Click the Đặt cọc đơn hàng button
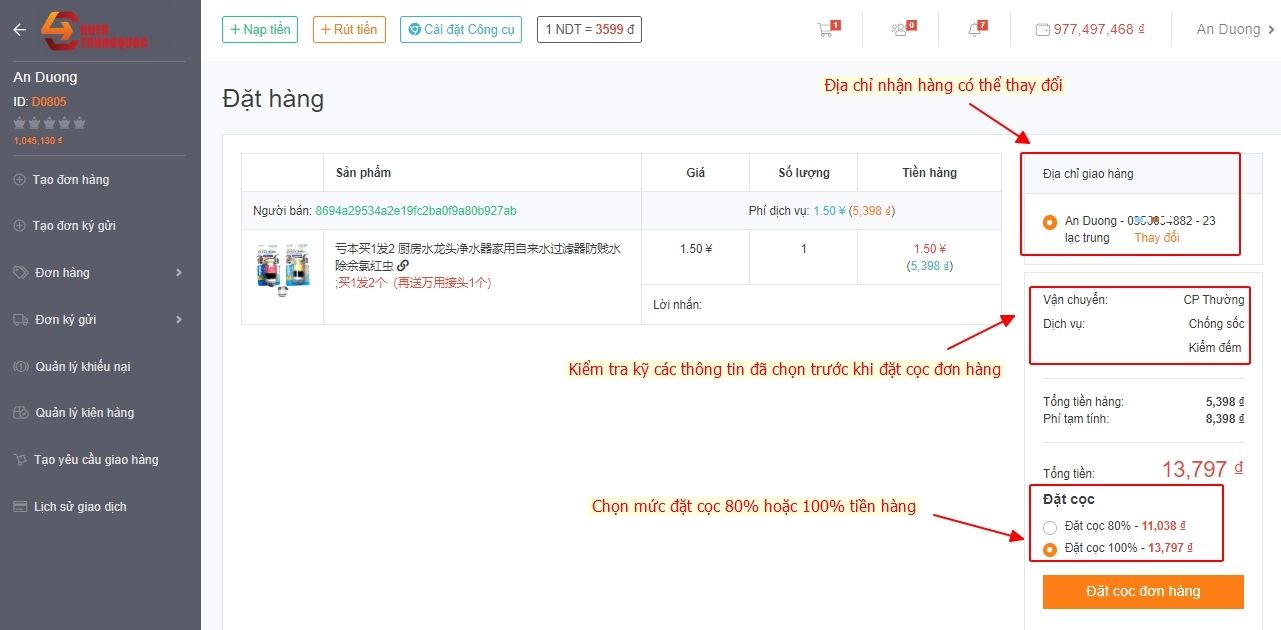This screenshot has height=630, width=1281. [x=1143, y=591]
